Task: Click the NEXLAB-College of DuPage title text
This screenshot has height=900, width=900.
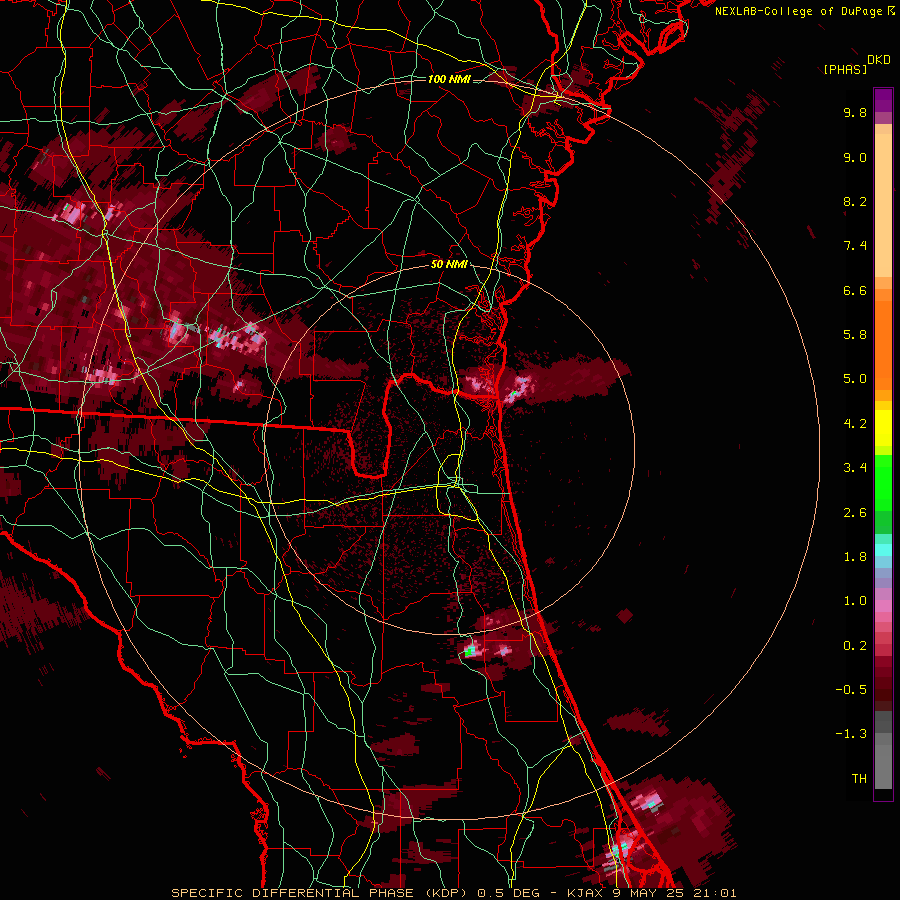Action: (800, 11)
